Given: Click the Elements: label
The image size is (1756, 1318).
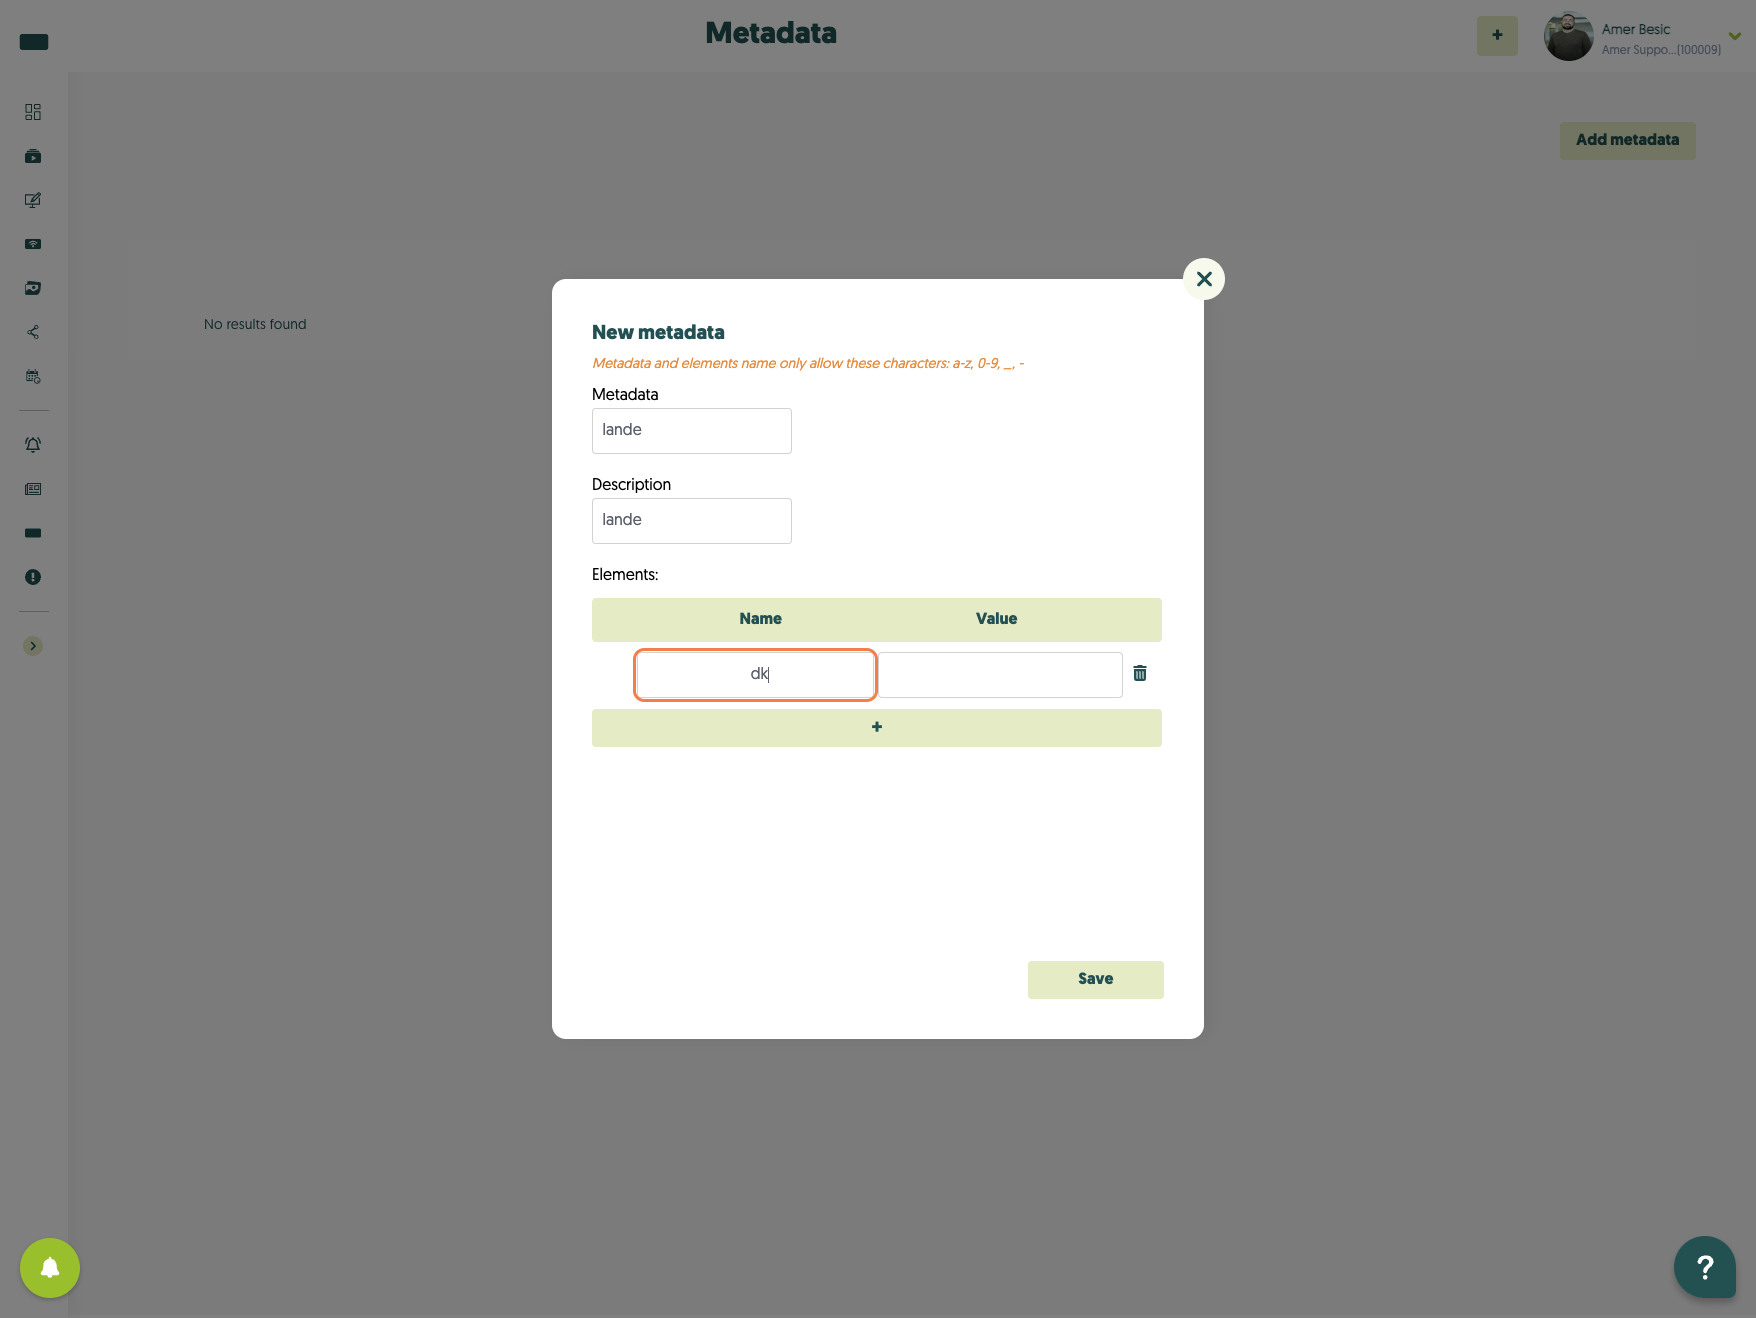Looking at the screenshot, I should coord(625,575).
